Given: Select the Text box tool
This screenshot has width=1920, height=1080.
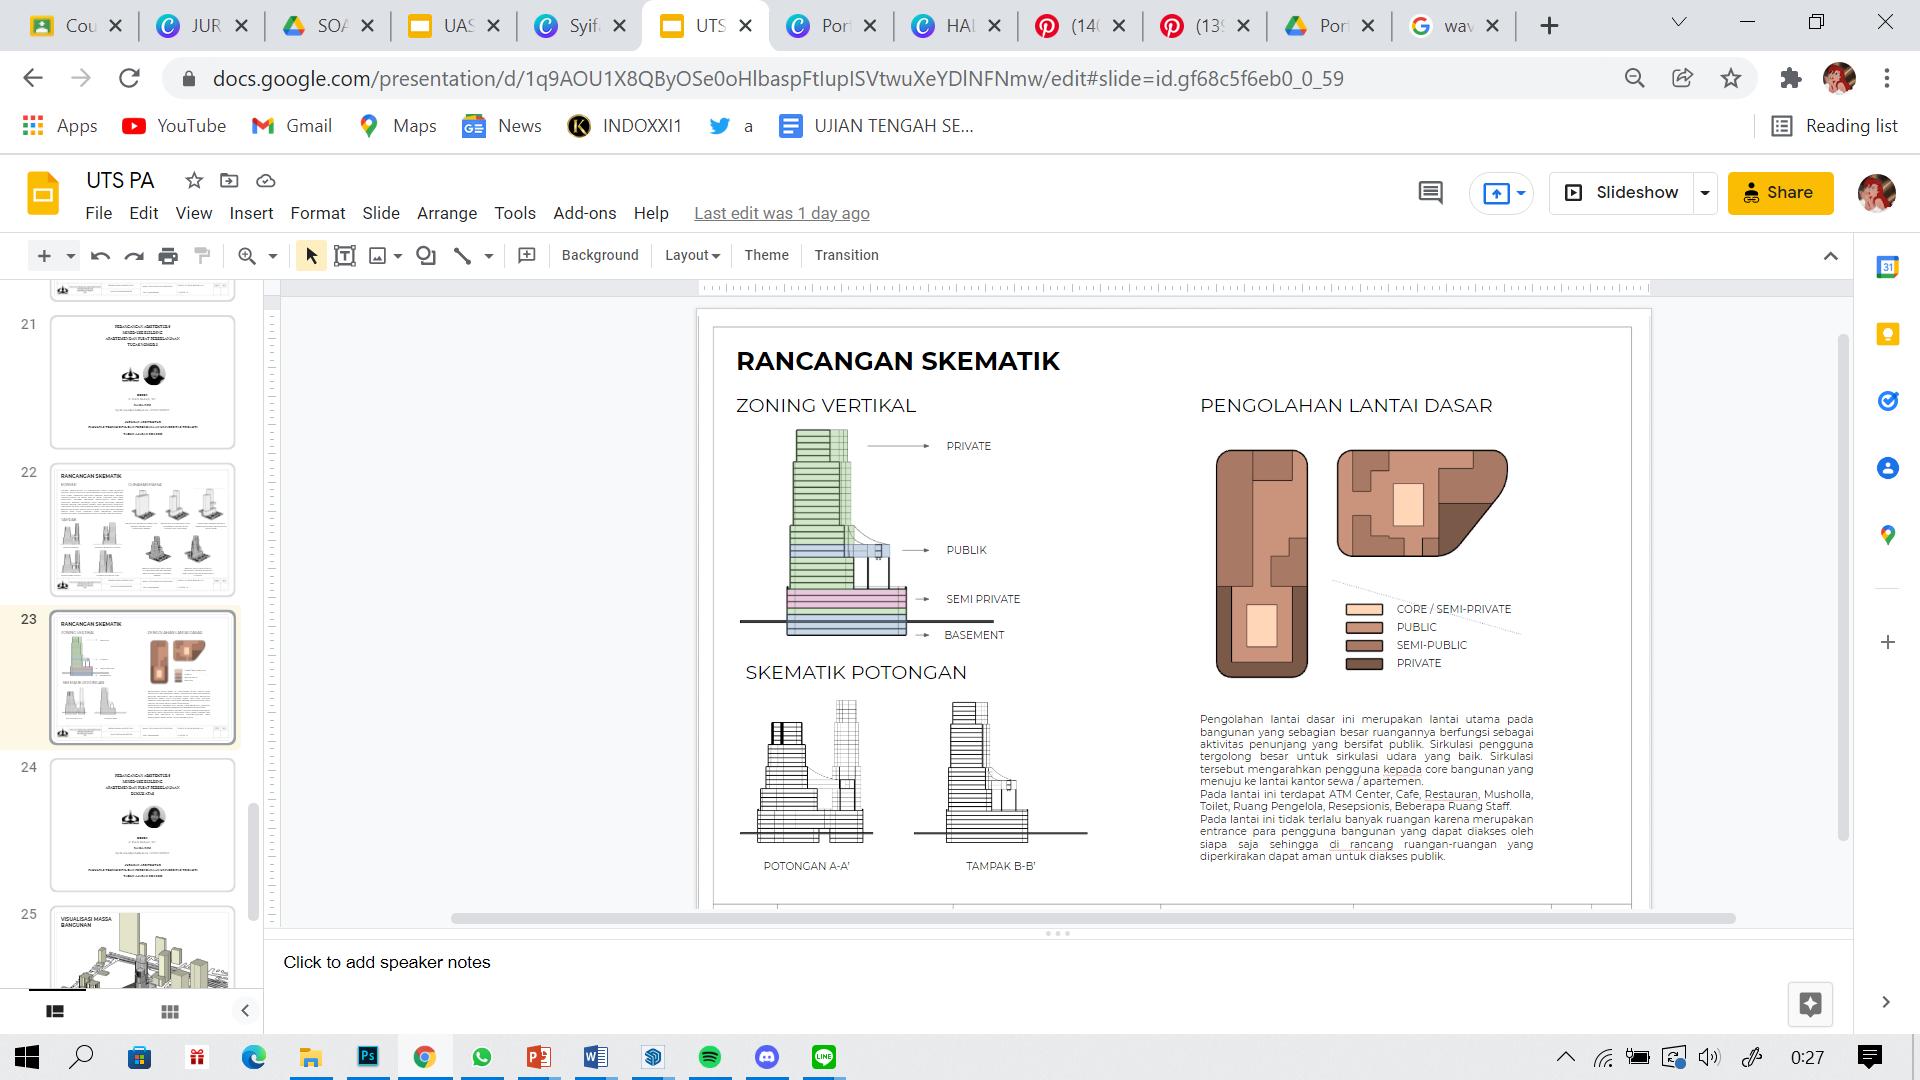Looking at the screenshot, I should [344, 256].
